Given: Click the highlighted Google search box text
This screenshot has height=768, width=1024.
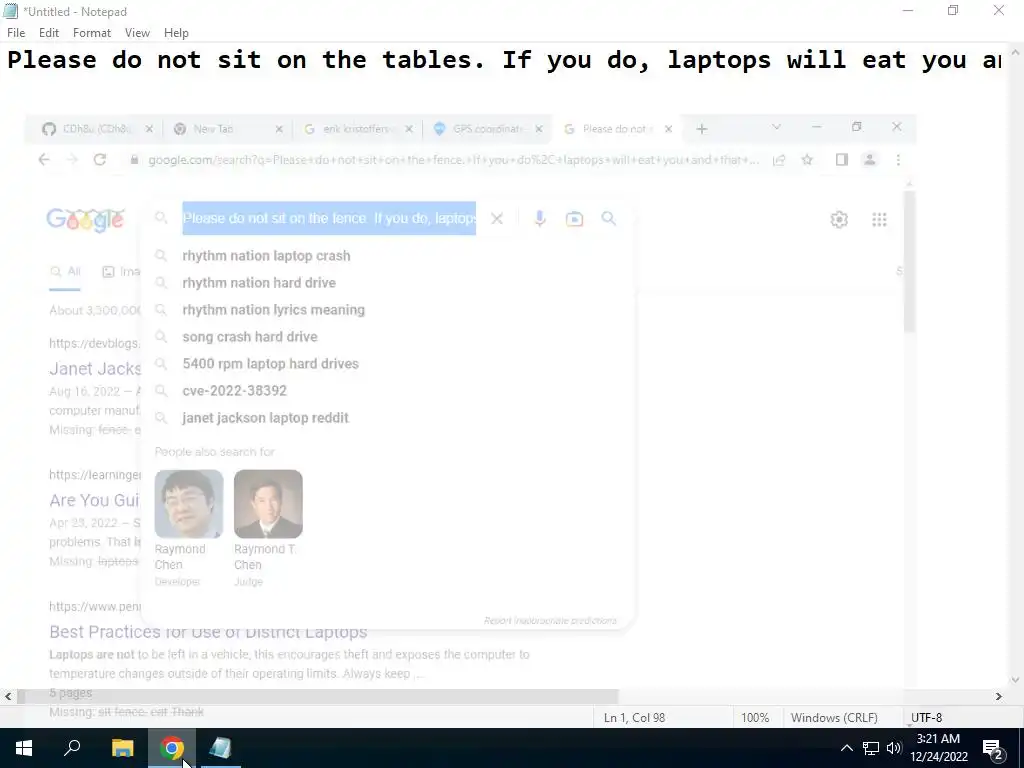Looking at the screenshot, I should (x=329, y=218).
